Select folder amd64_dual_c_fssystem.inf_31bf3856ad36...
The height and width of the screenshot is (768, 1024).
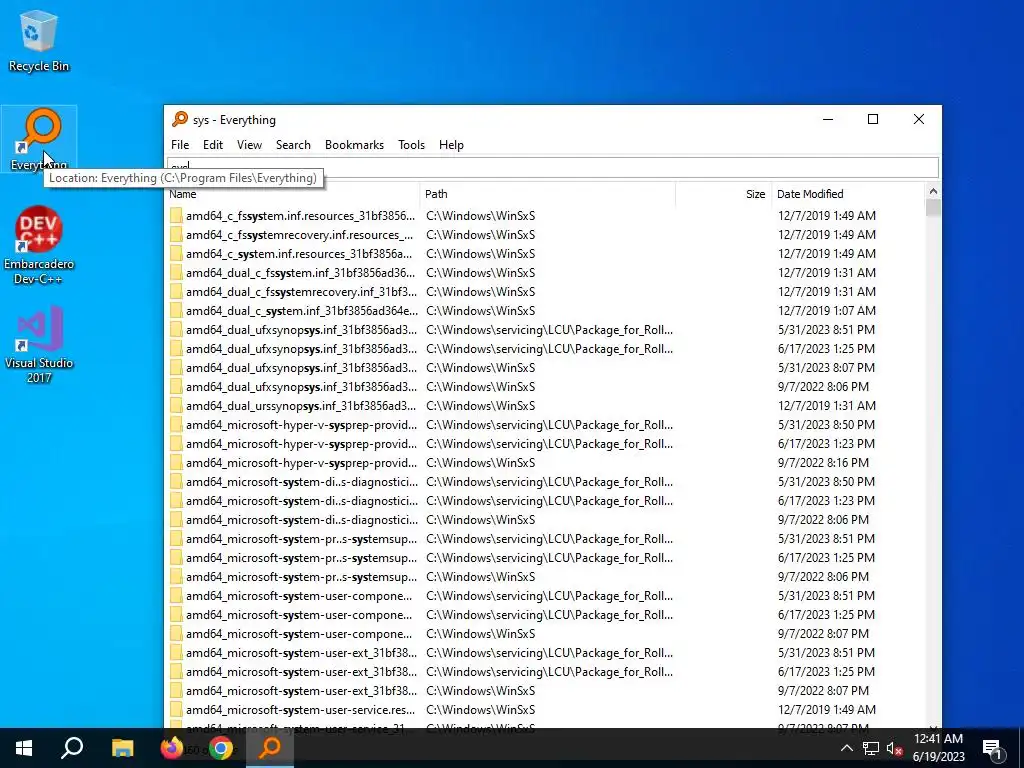point(300,272)
